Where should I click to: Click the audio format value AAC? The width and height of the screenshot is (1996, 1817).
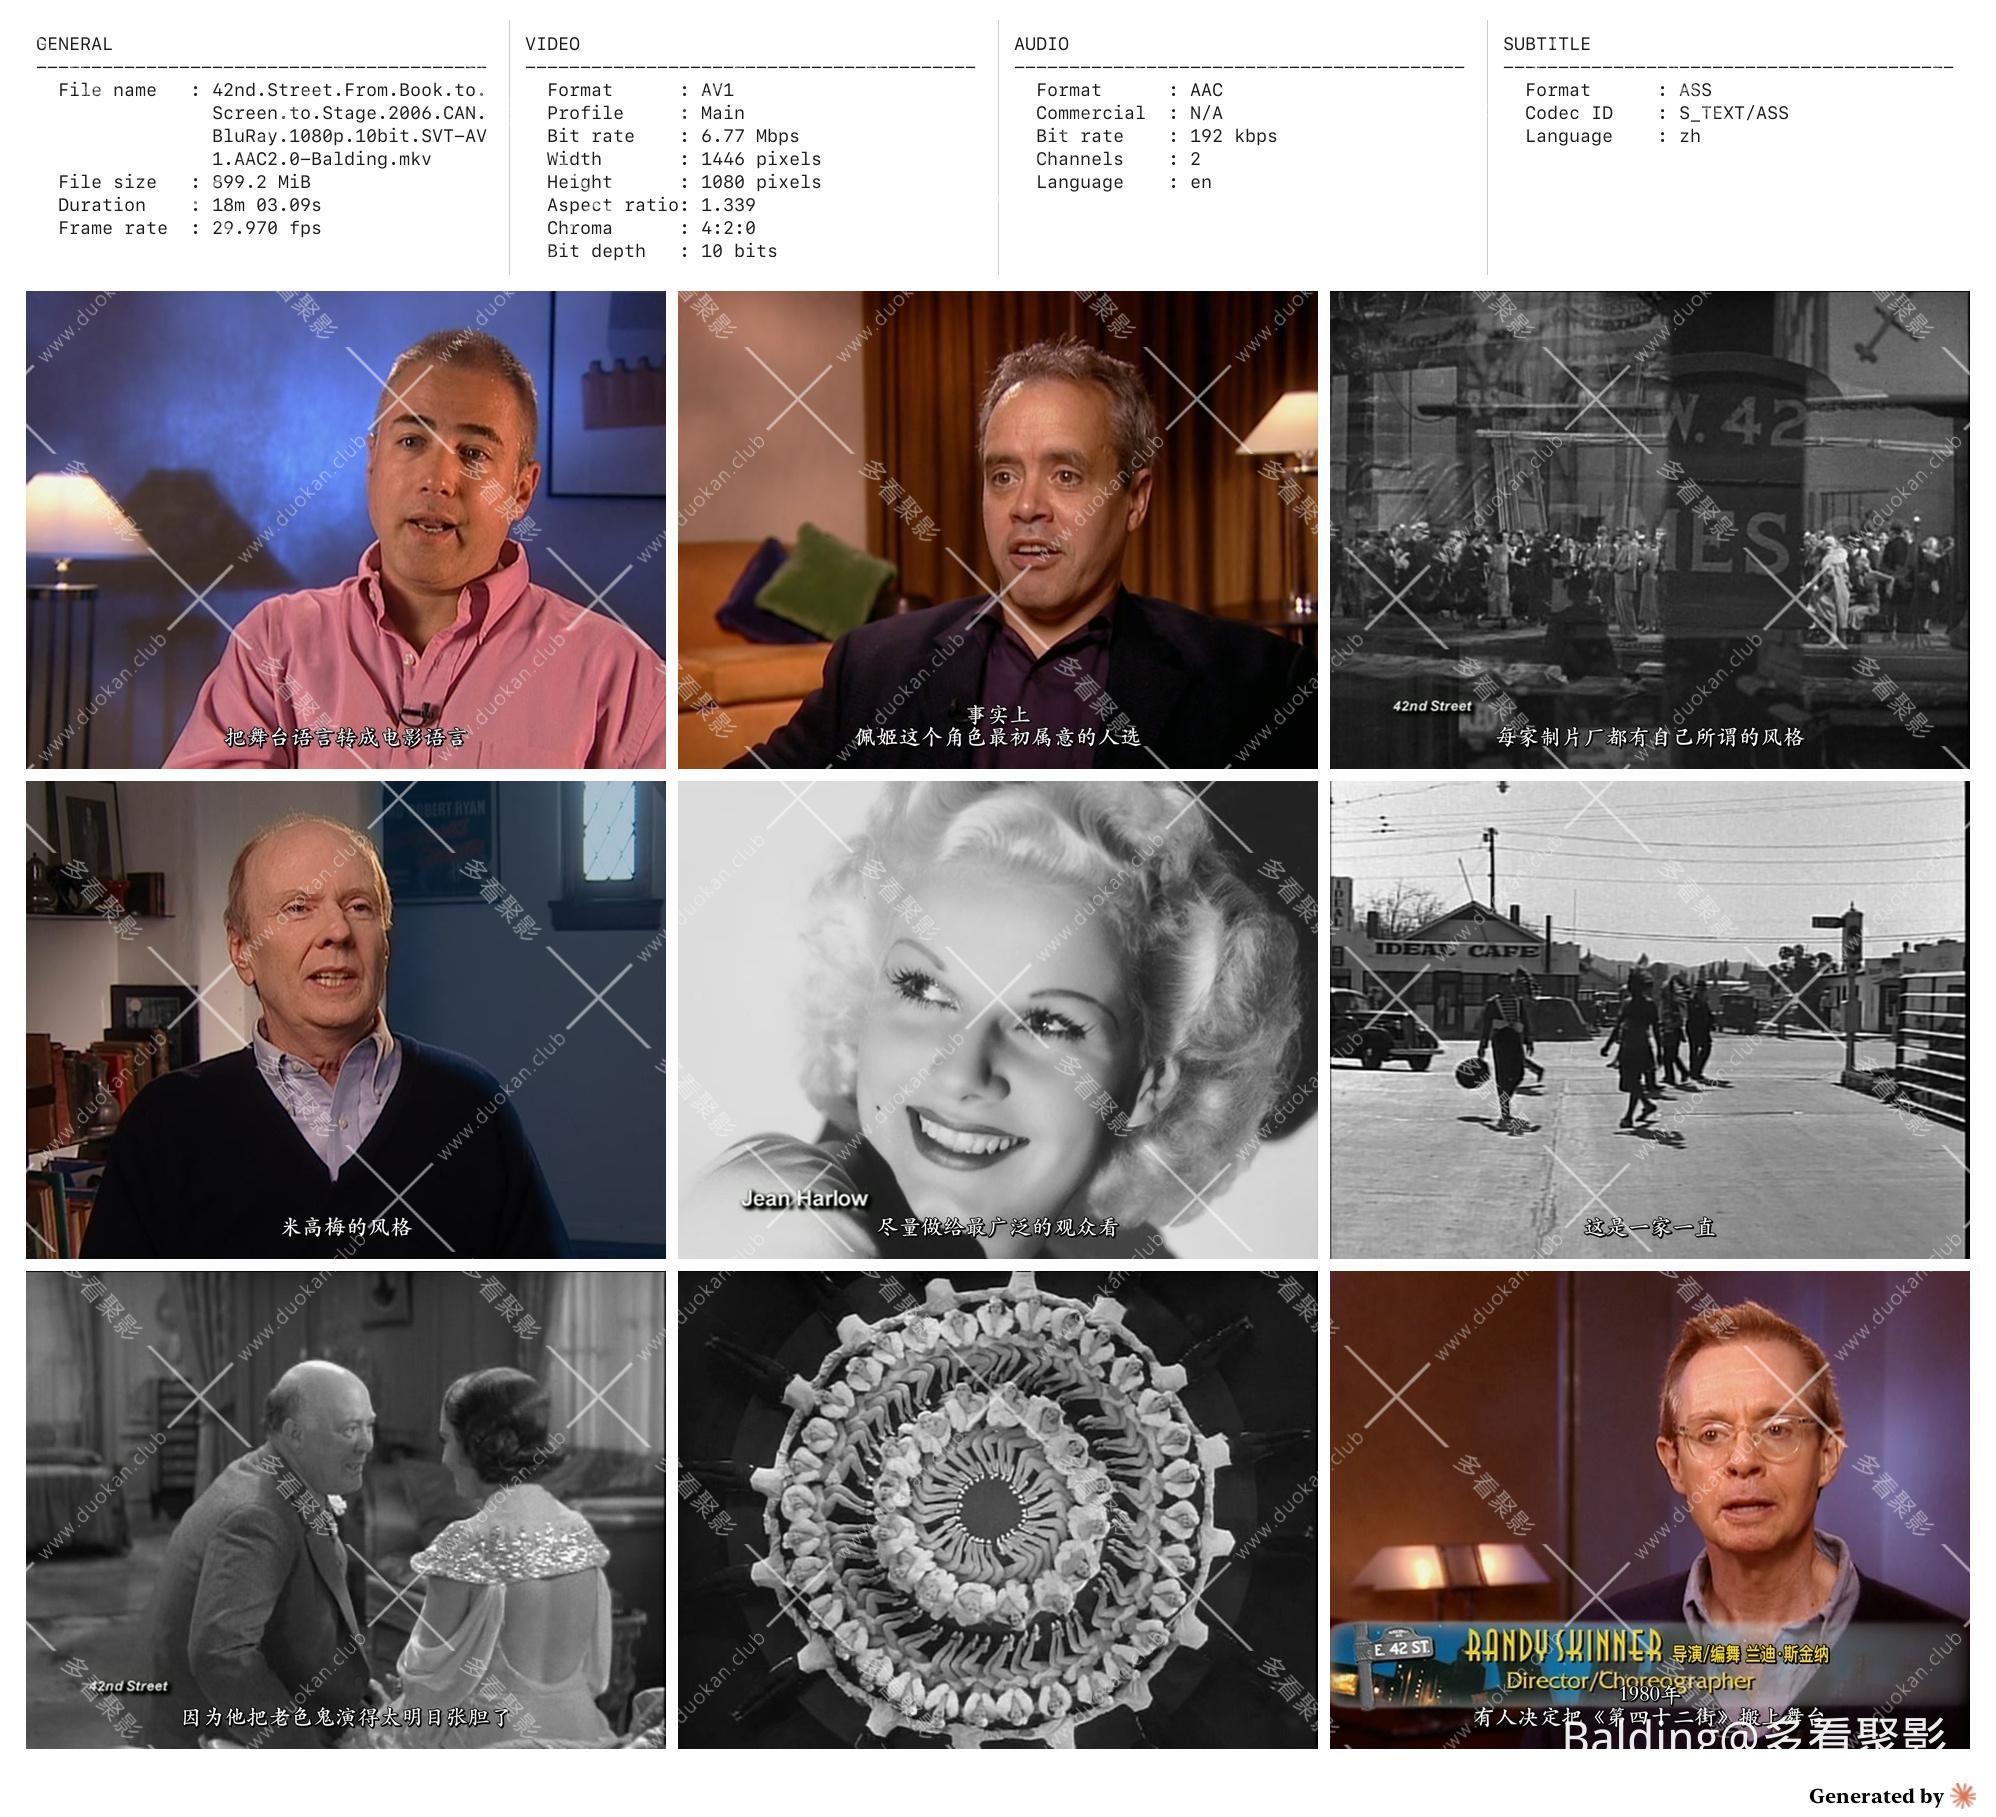pos(1206,90)
